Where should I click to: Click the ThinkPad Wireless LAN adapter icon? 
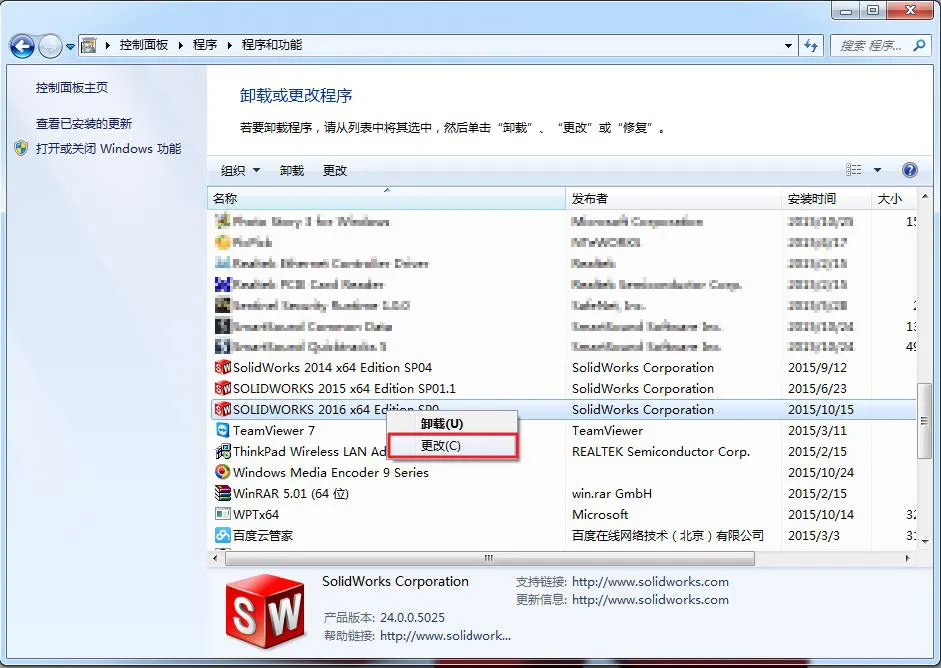(223, 451)
